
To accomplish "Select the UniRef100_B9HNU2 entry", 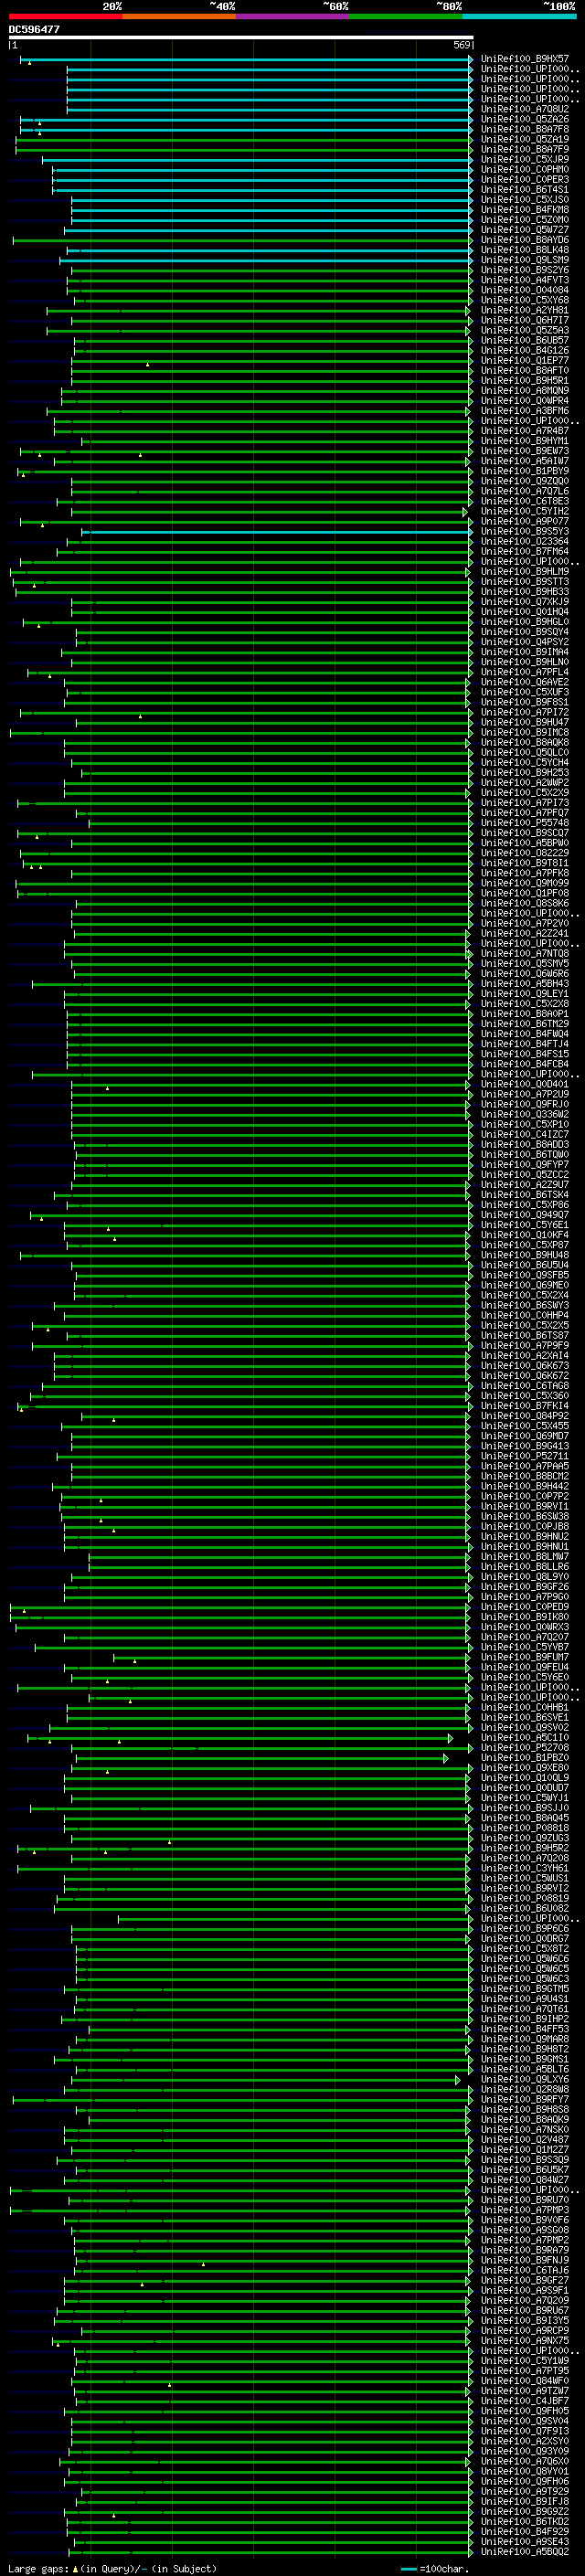I will coord(525,1536).
